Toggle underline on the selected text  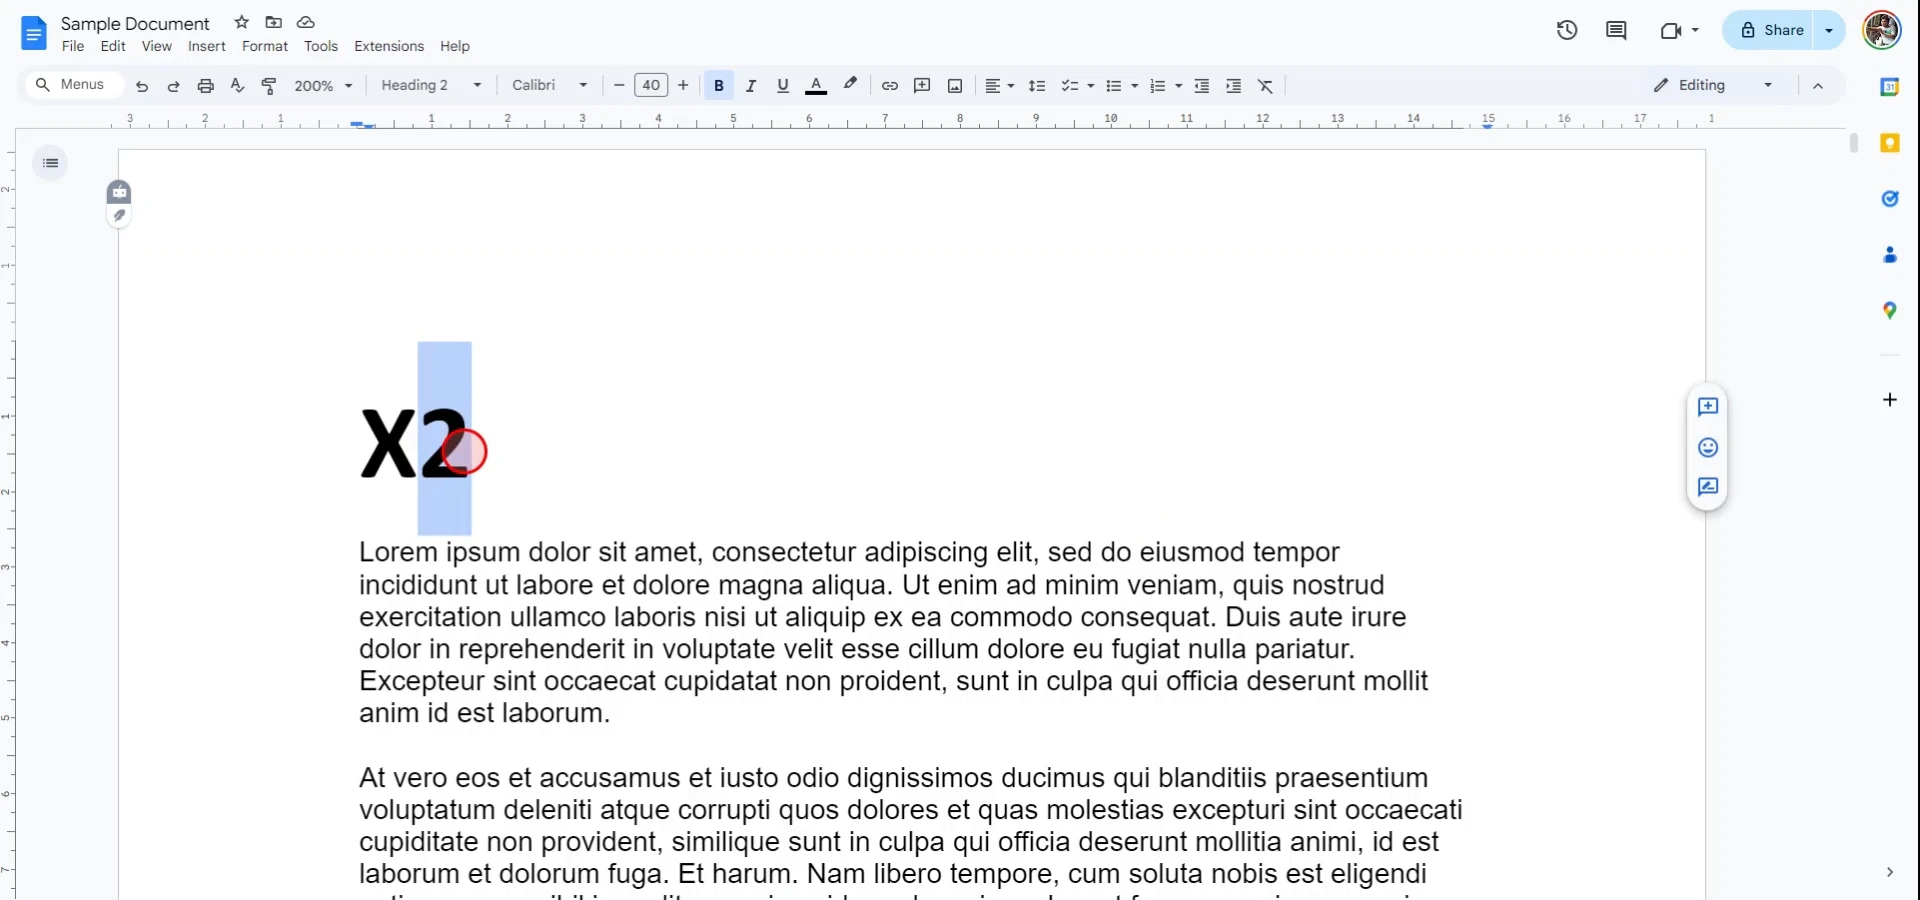tap(783, 86)
